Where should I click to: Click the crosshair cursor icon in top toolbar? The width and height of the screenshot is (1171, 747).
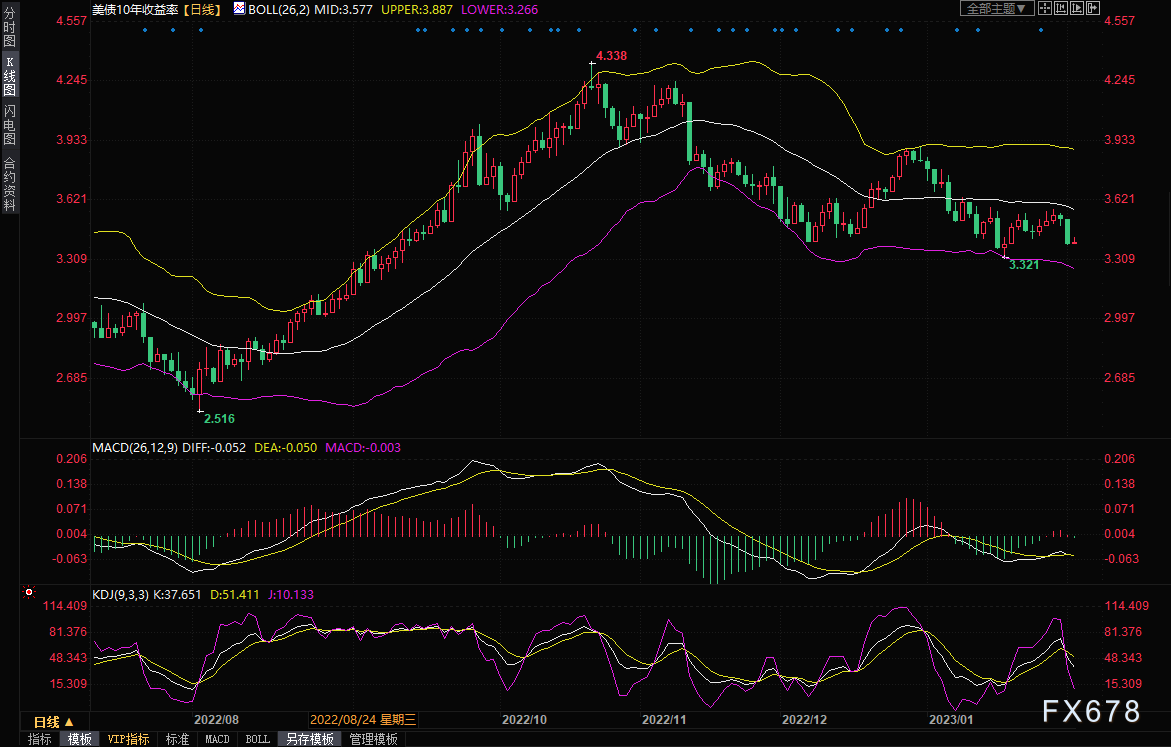pyautogui.click(x=1044, y=8)
